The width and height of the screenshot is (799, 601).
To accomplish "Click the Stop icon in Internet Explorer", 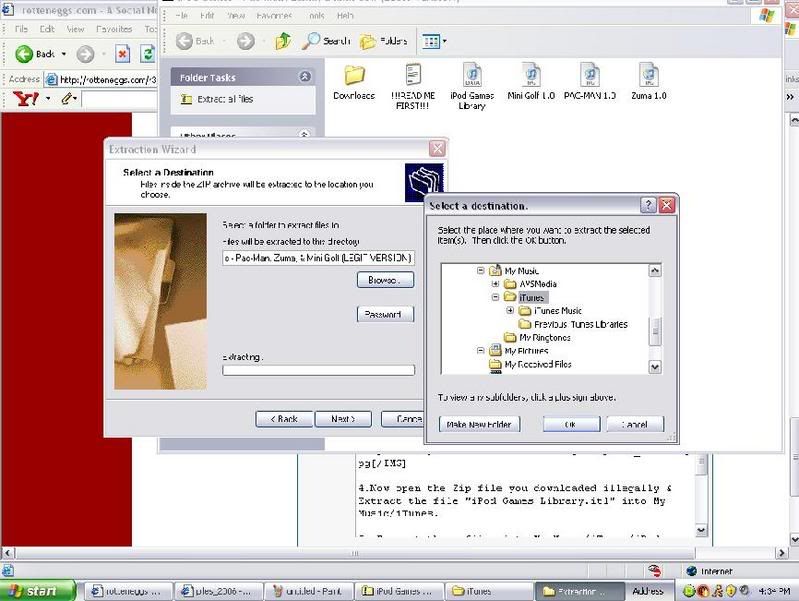I will click(122, 54).
